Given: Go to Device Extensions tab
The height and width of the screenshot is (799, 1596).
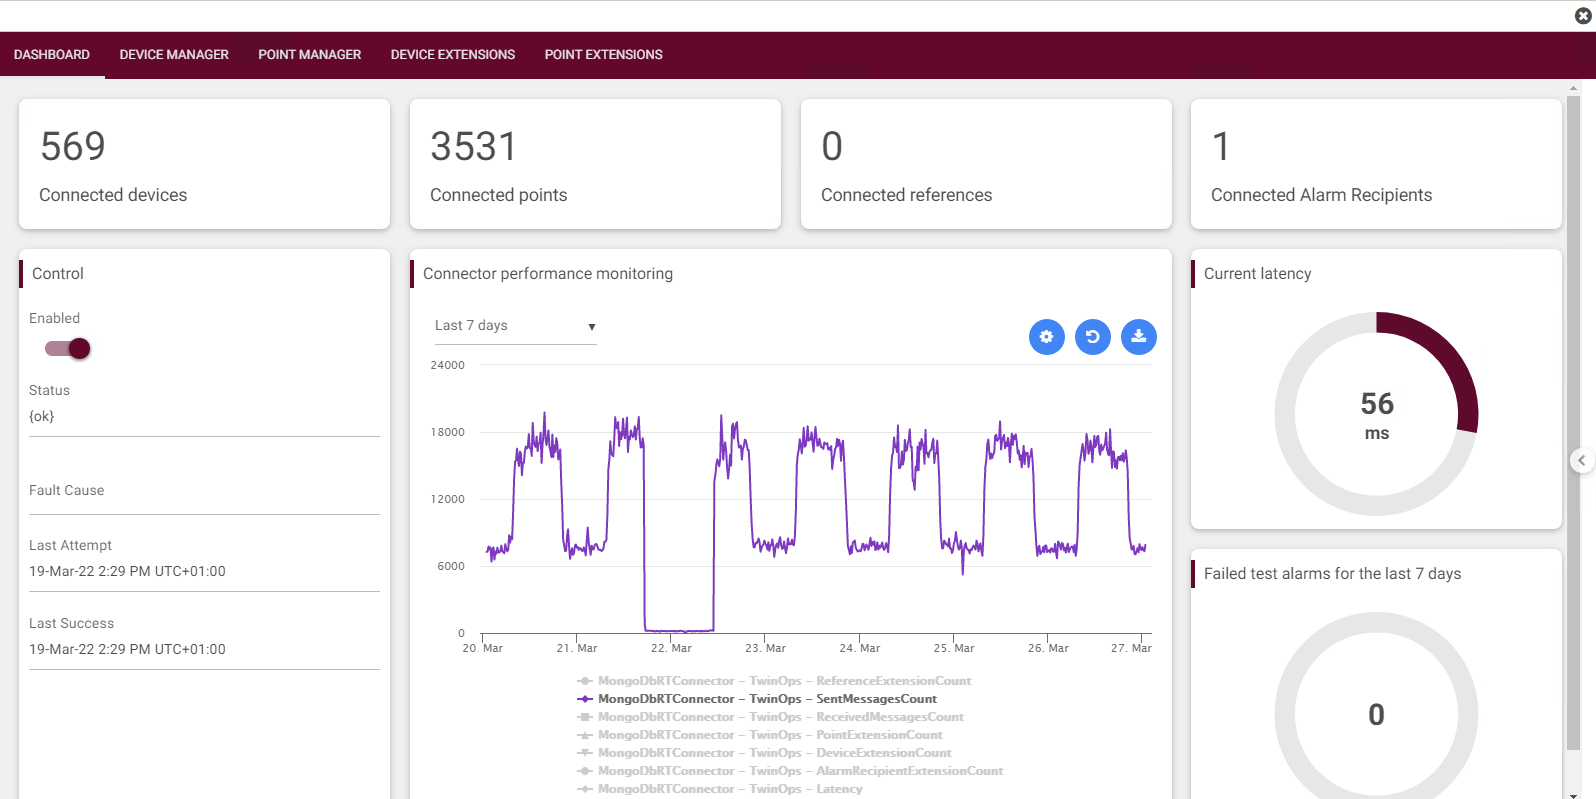Looking at the screenshot, I should (452, 55).
